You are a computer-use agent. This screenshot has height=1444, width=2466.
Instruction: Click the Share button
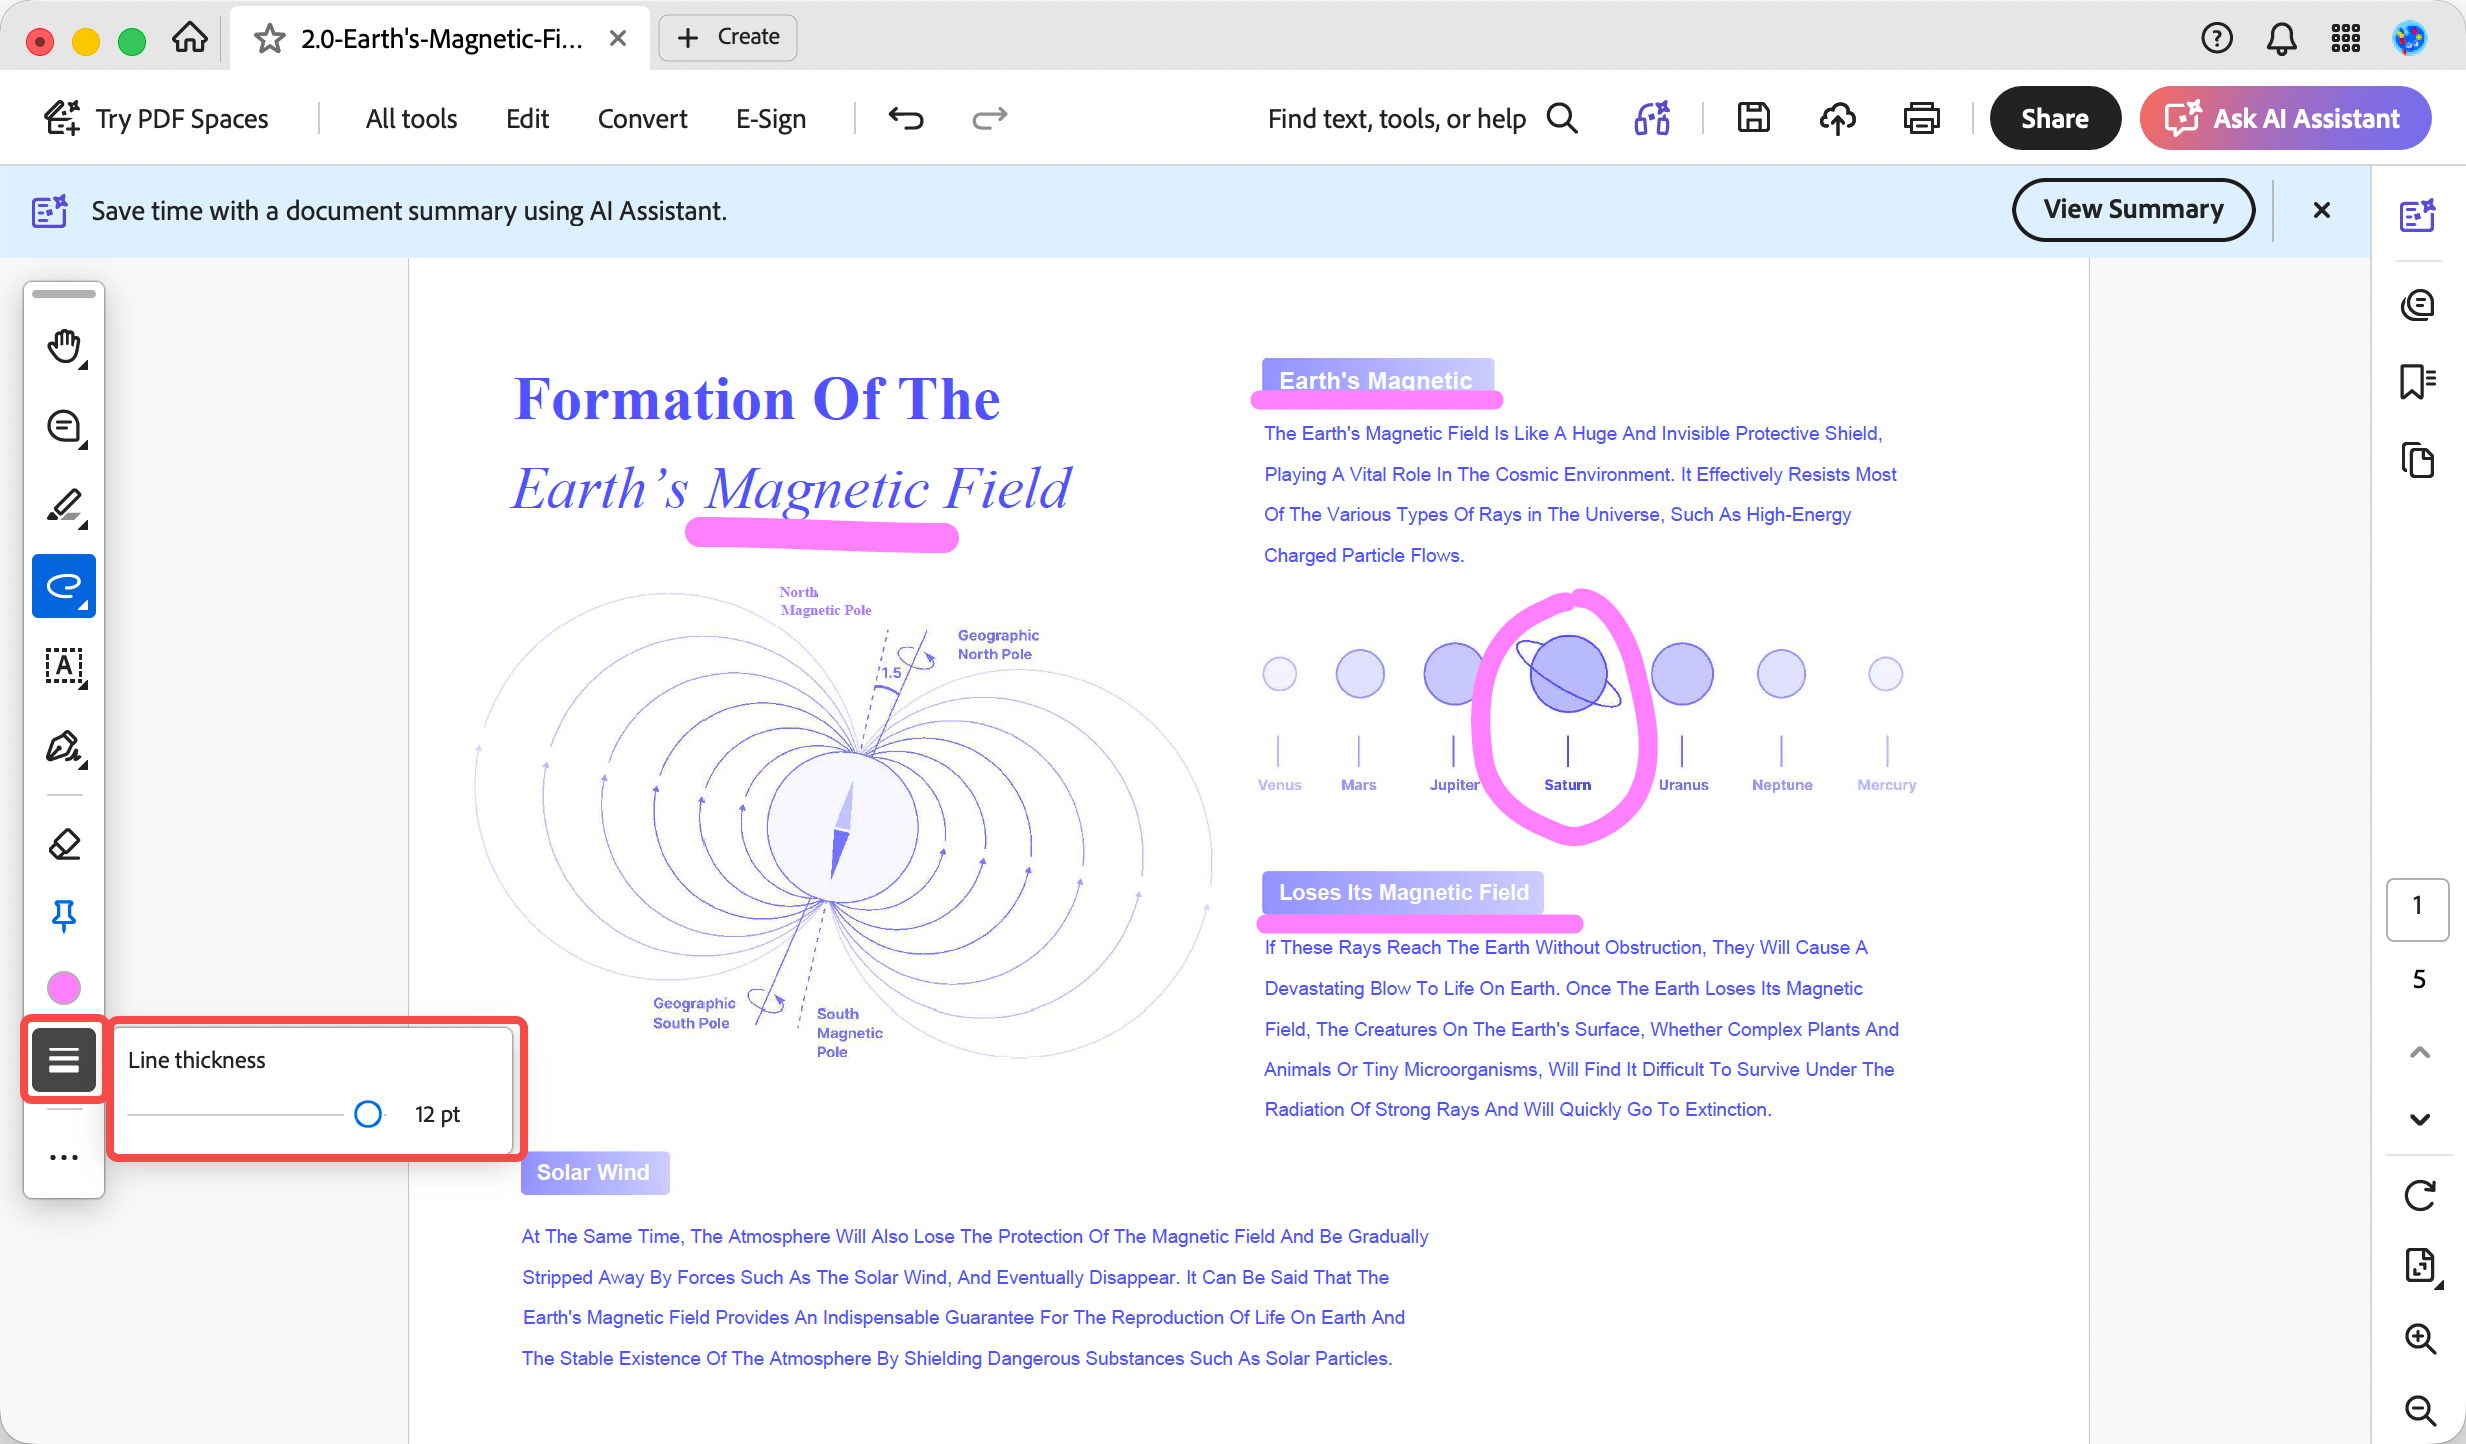[x=2055, y=118]
